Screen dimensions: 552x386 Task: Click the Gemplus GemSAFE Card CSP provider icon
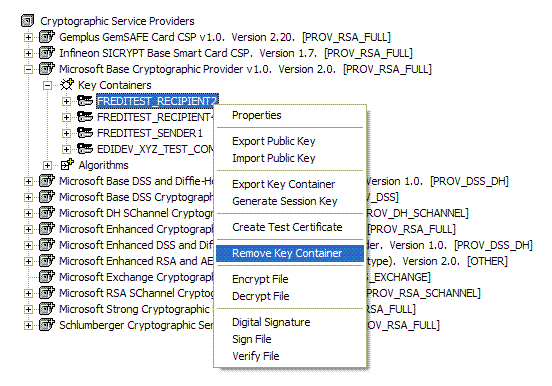(x=47, y=37)
